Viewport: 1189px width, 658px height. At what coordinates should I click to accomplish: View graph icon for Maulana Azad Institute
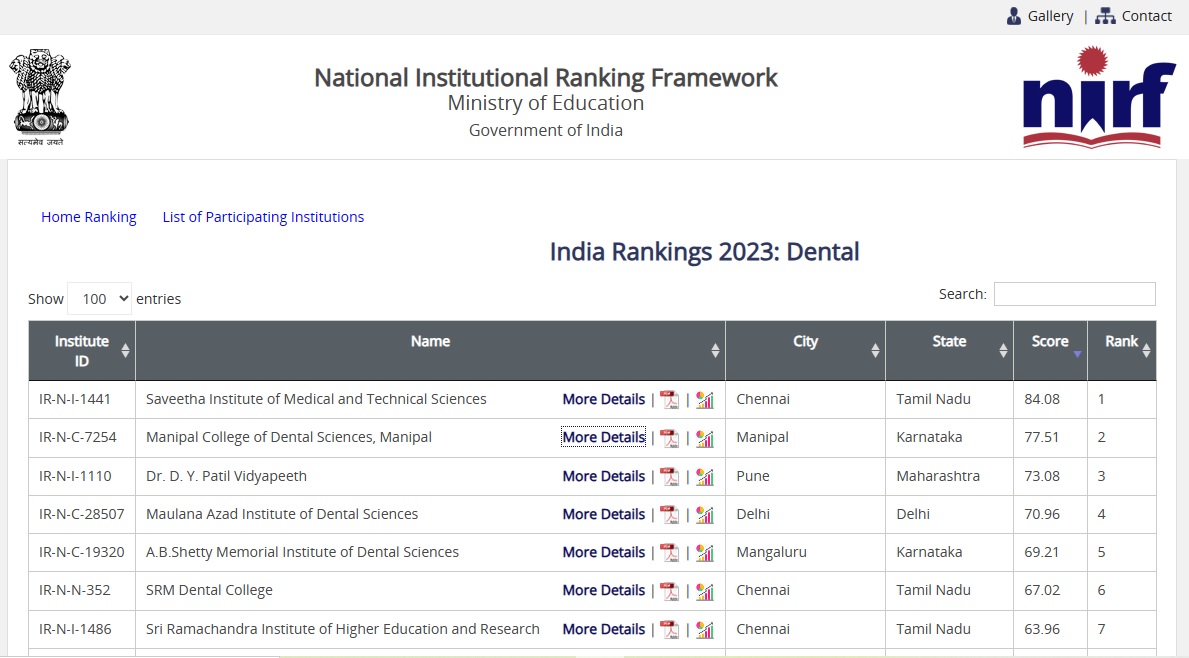tap(705, 515)
